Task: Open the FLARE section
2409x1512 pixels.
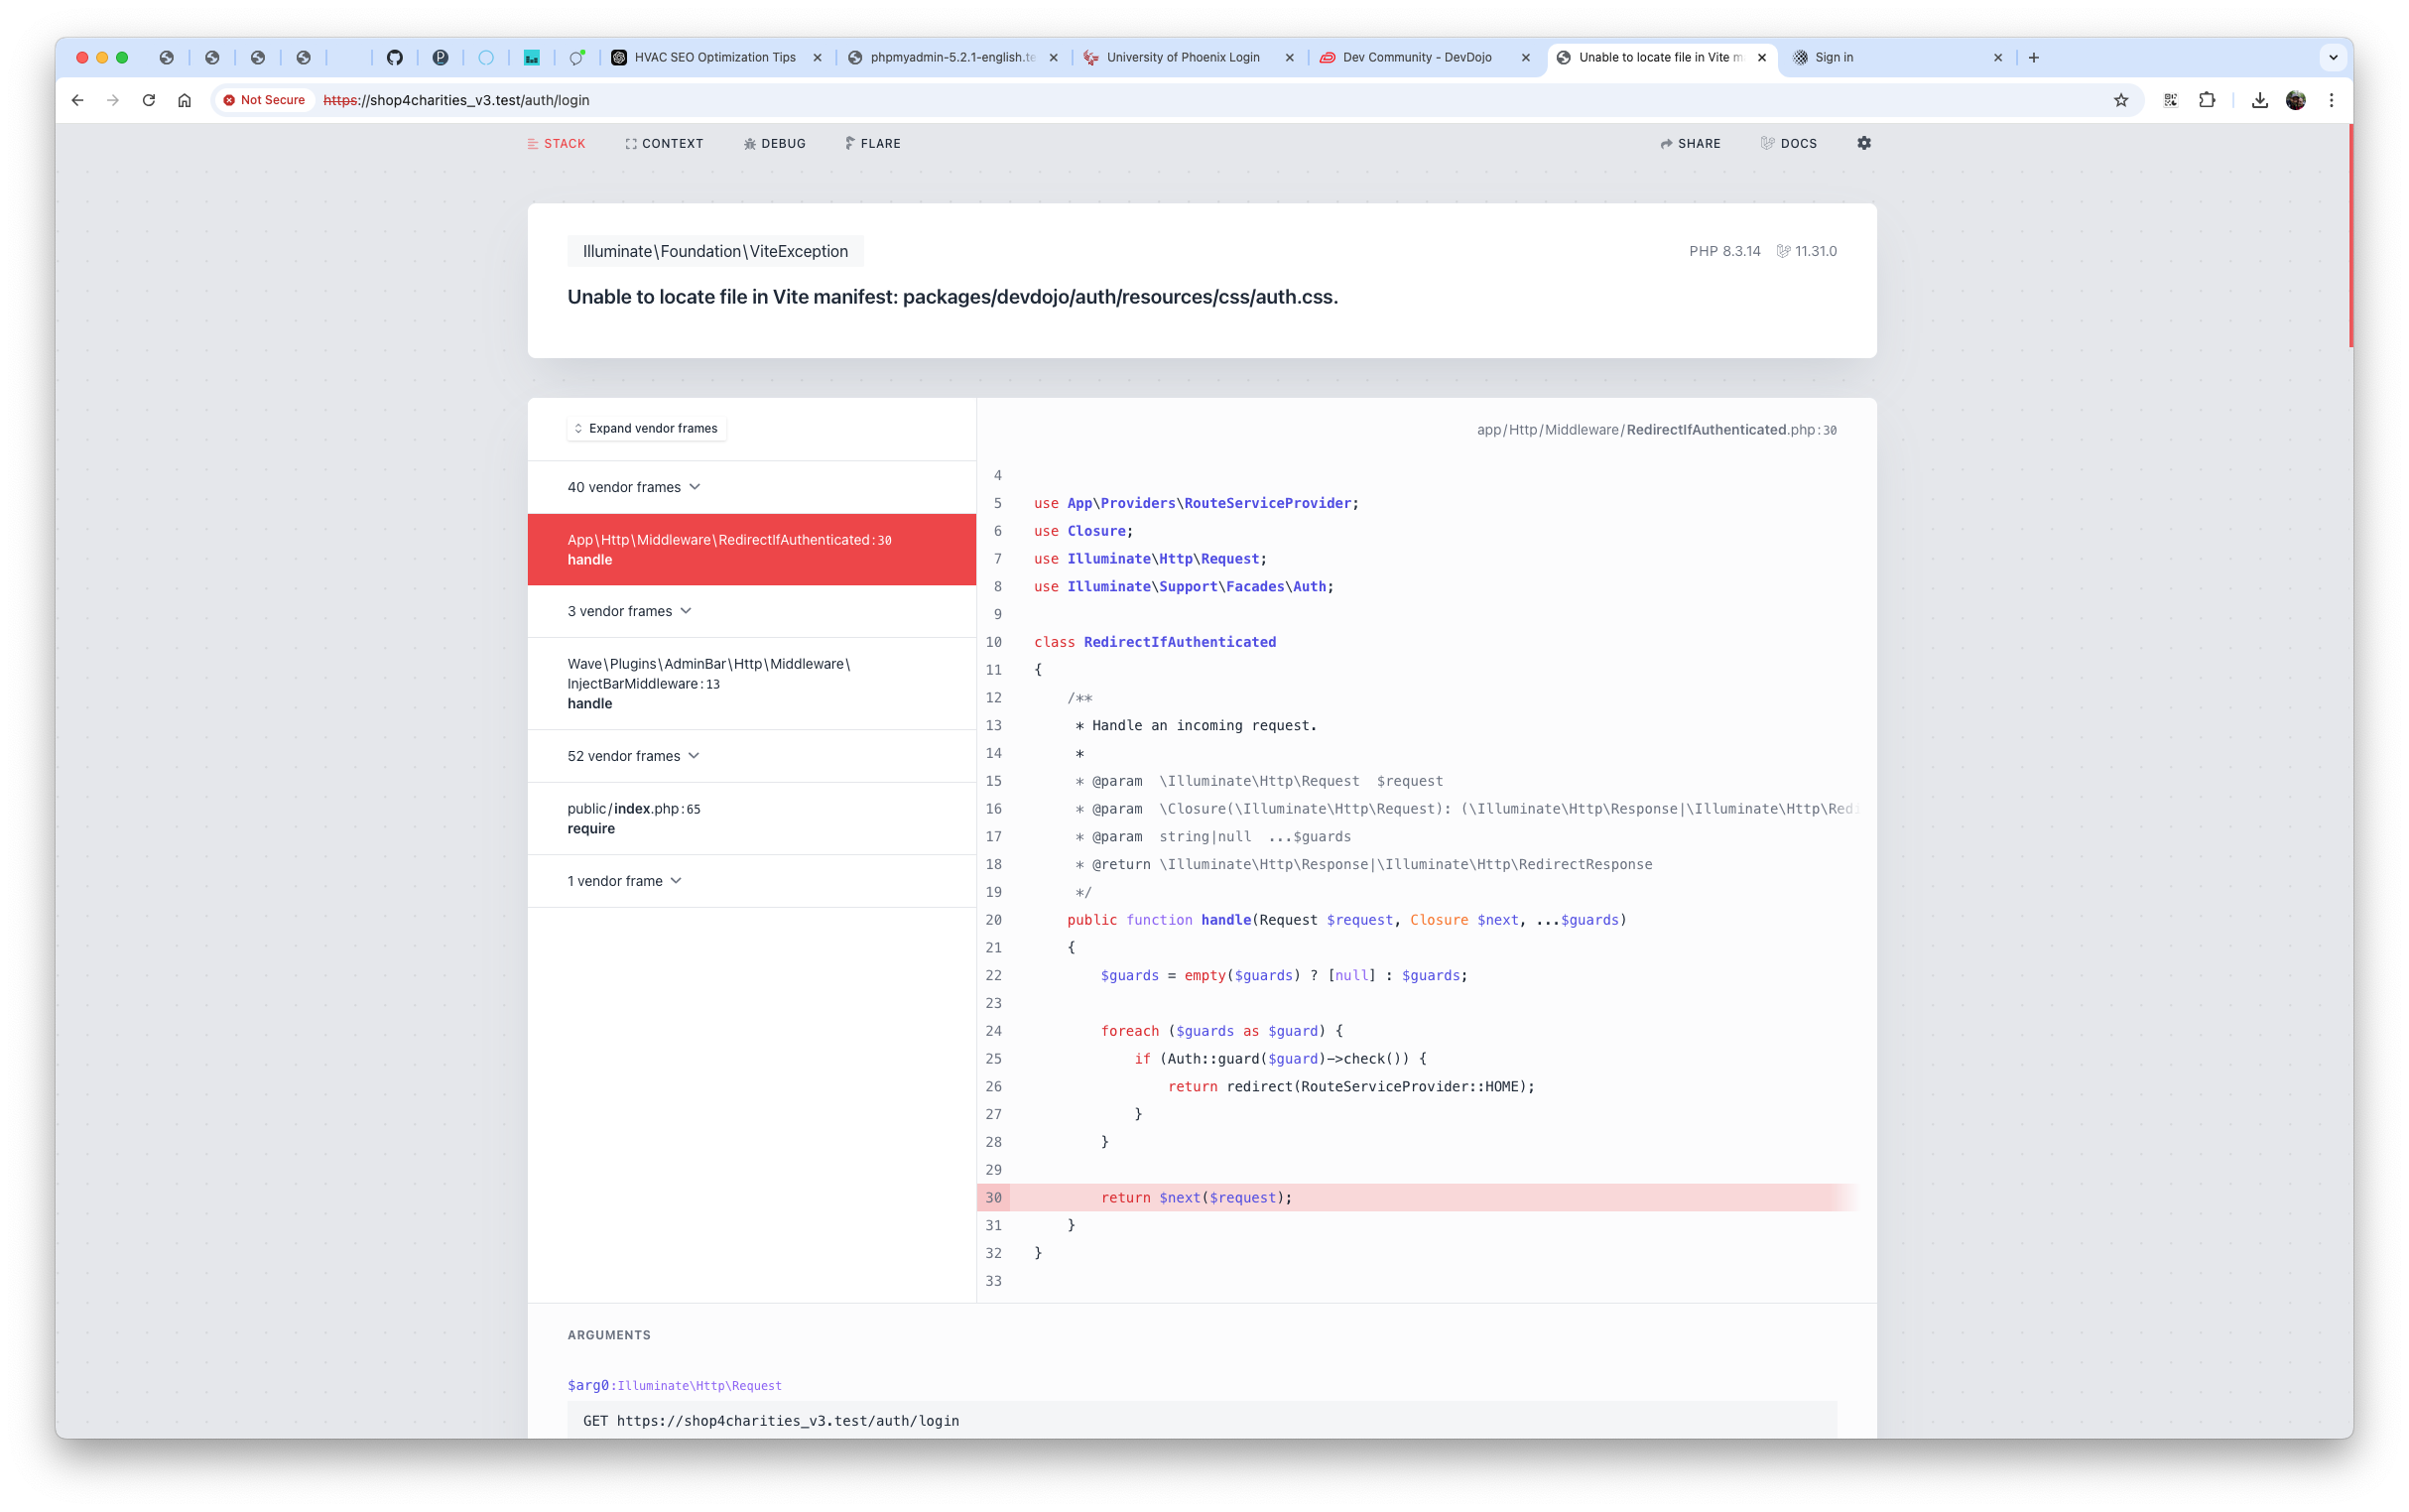Action: 872,144
